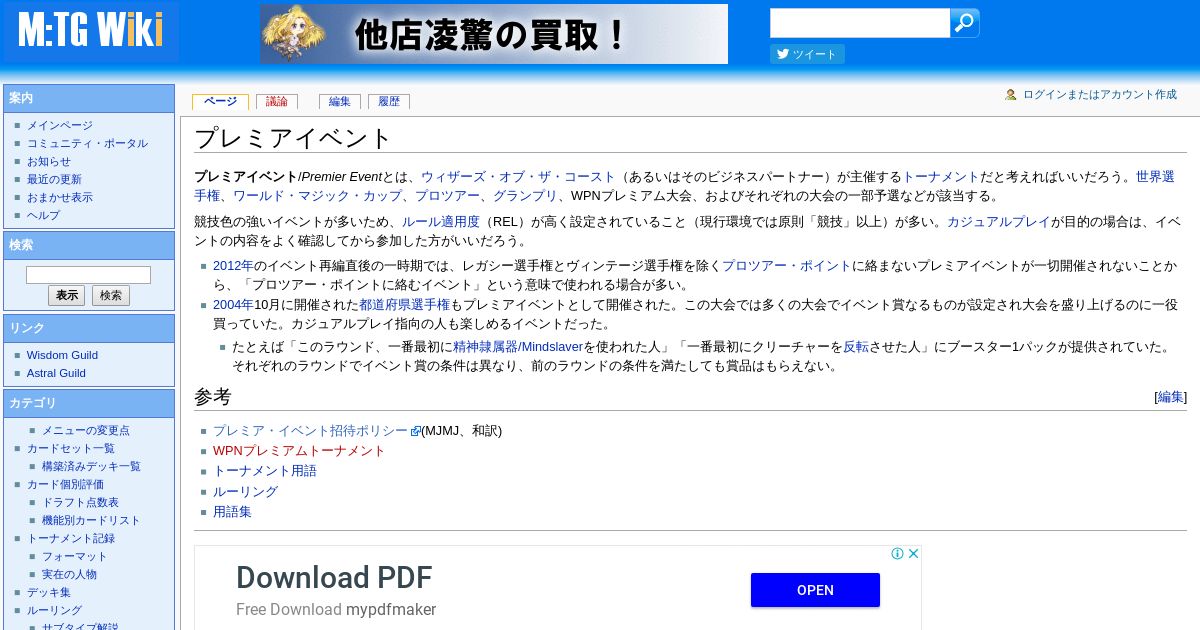The width and height of the screenshot is (1200, 630).
Task: Open 用語集 reference link
Action: (x=232, y=511)
